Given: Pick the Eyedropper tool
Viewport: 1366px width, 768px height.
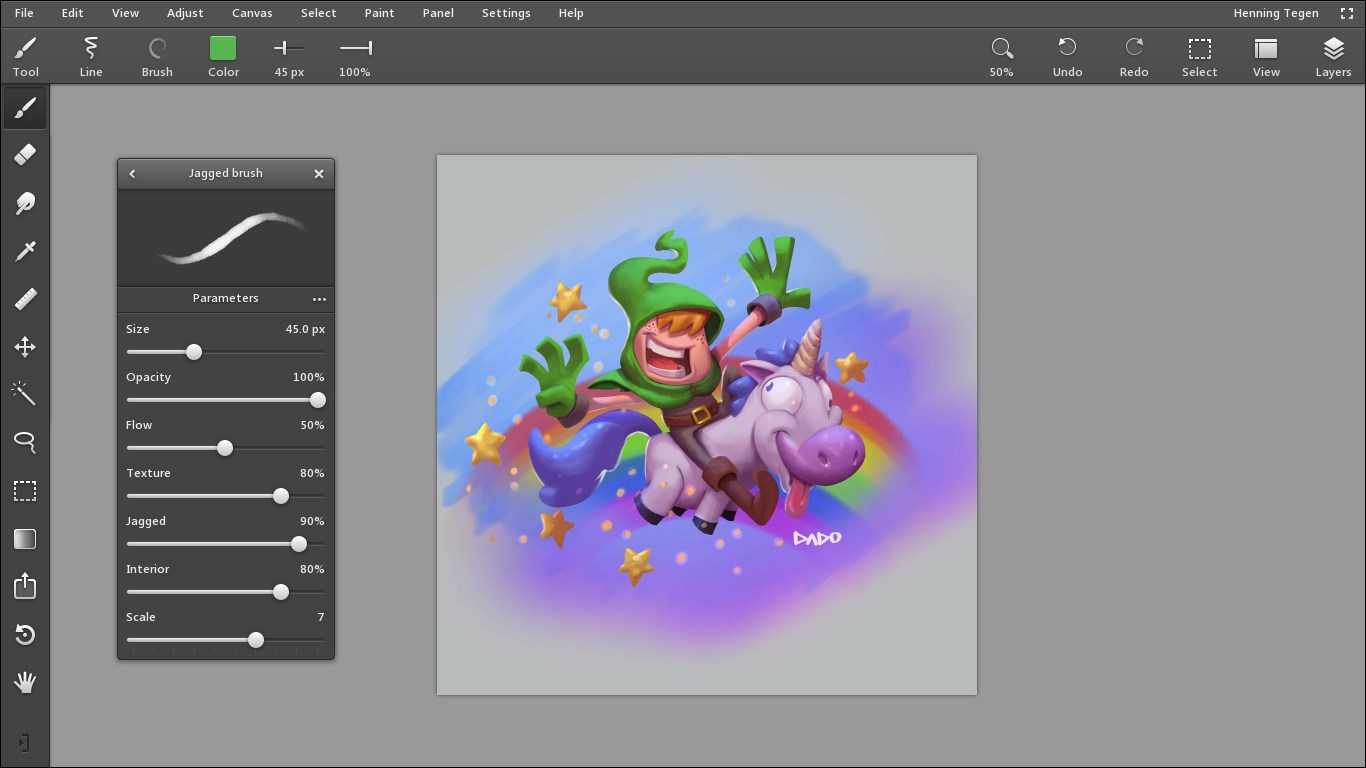Looking at the screenshot, I should click(x=25, y=250).
